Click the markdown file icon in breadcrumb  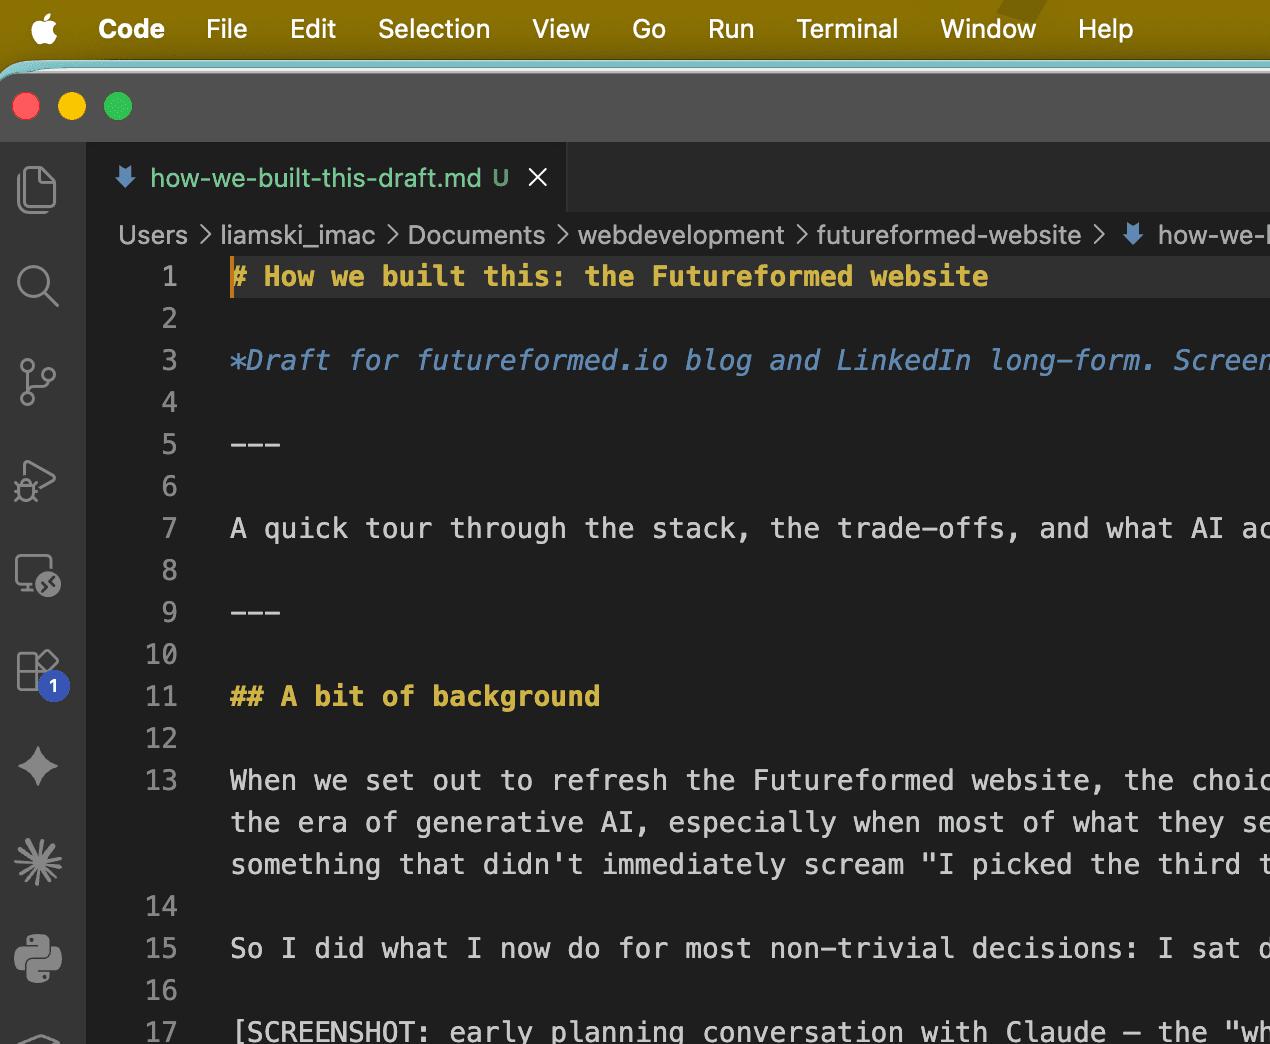pos(1133,234)
